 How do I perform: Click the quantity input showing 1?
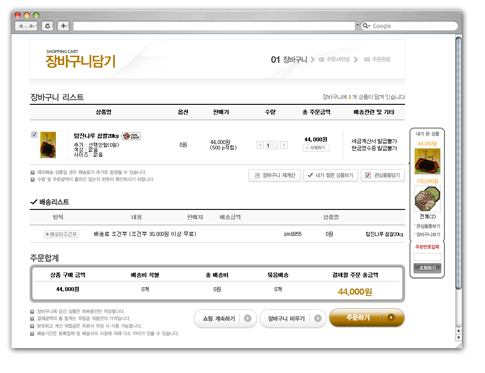272,145
